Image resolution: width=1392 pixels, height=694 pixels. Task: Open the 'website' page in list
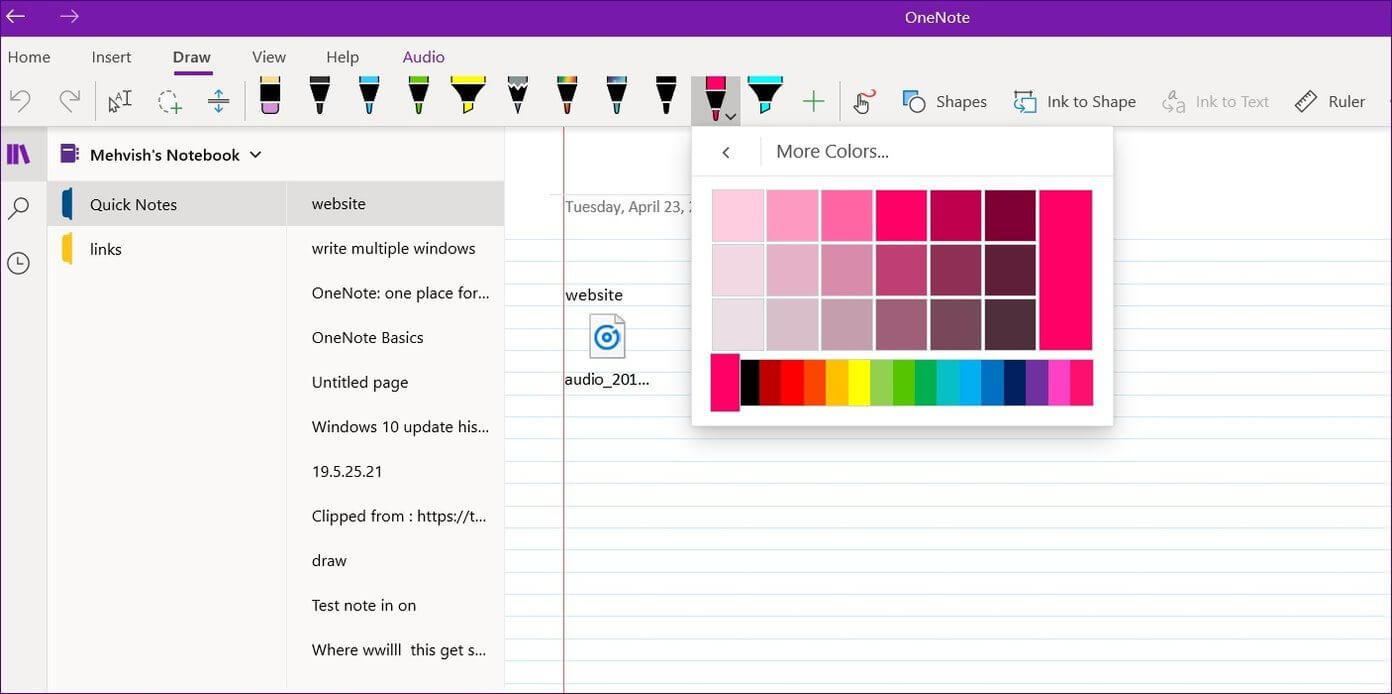click(395, 204)
